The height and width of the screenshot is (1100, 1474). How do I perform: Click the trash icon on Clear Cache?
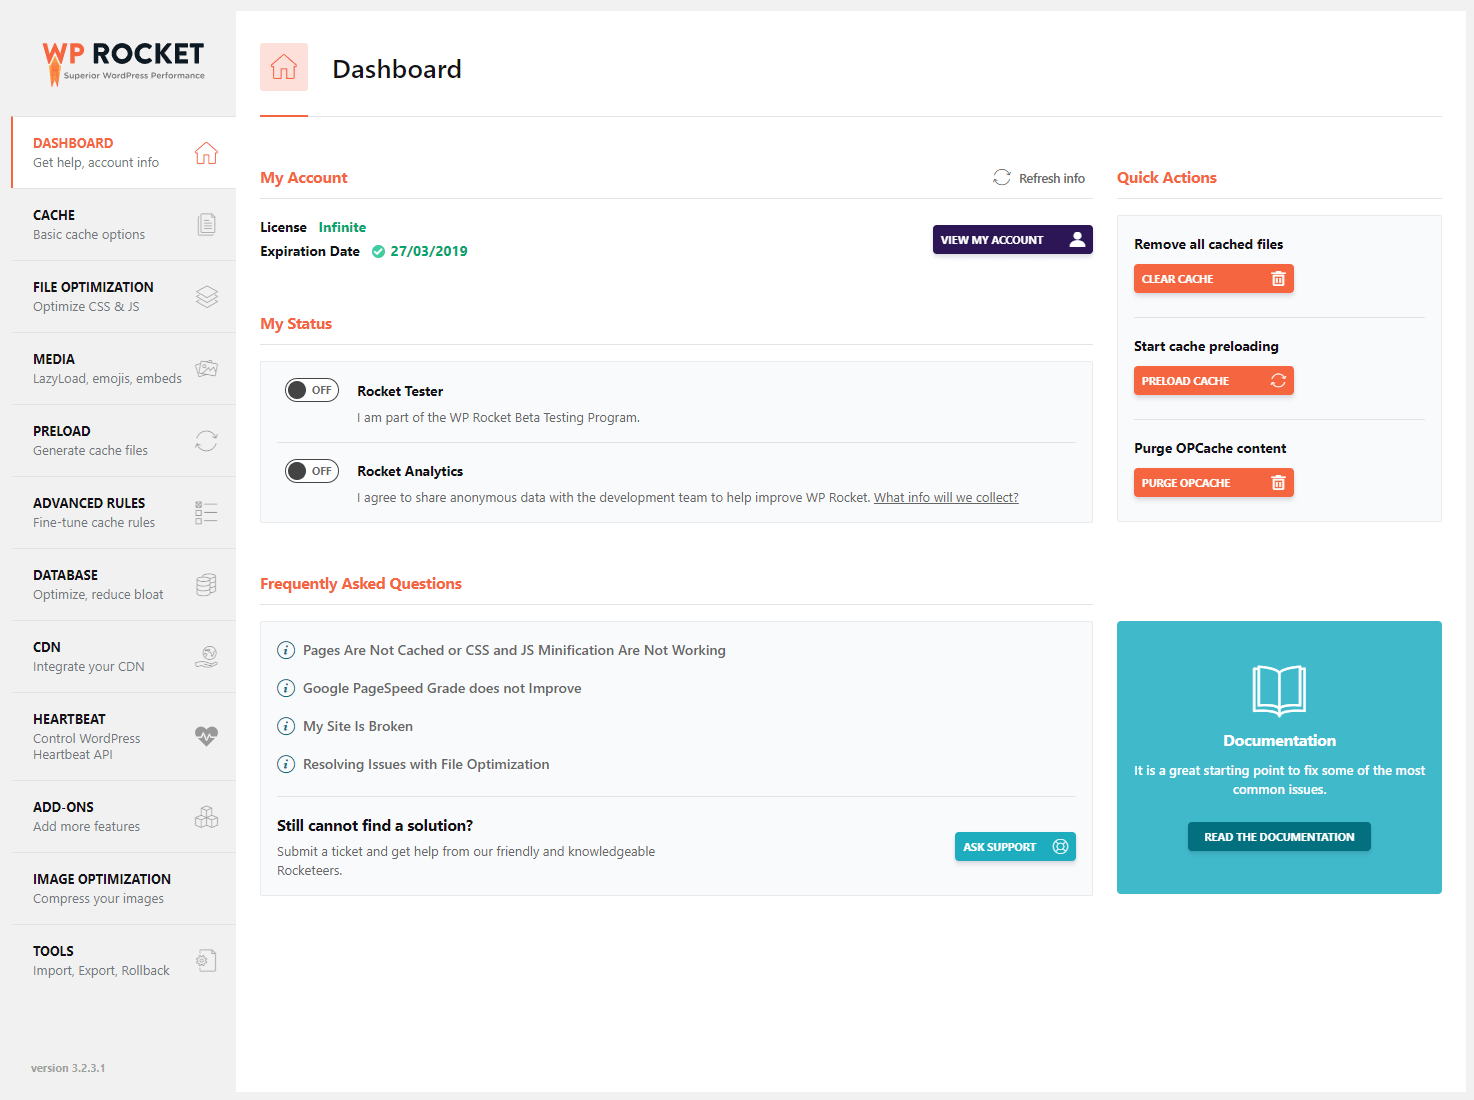(1278, 279)
